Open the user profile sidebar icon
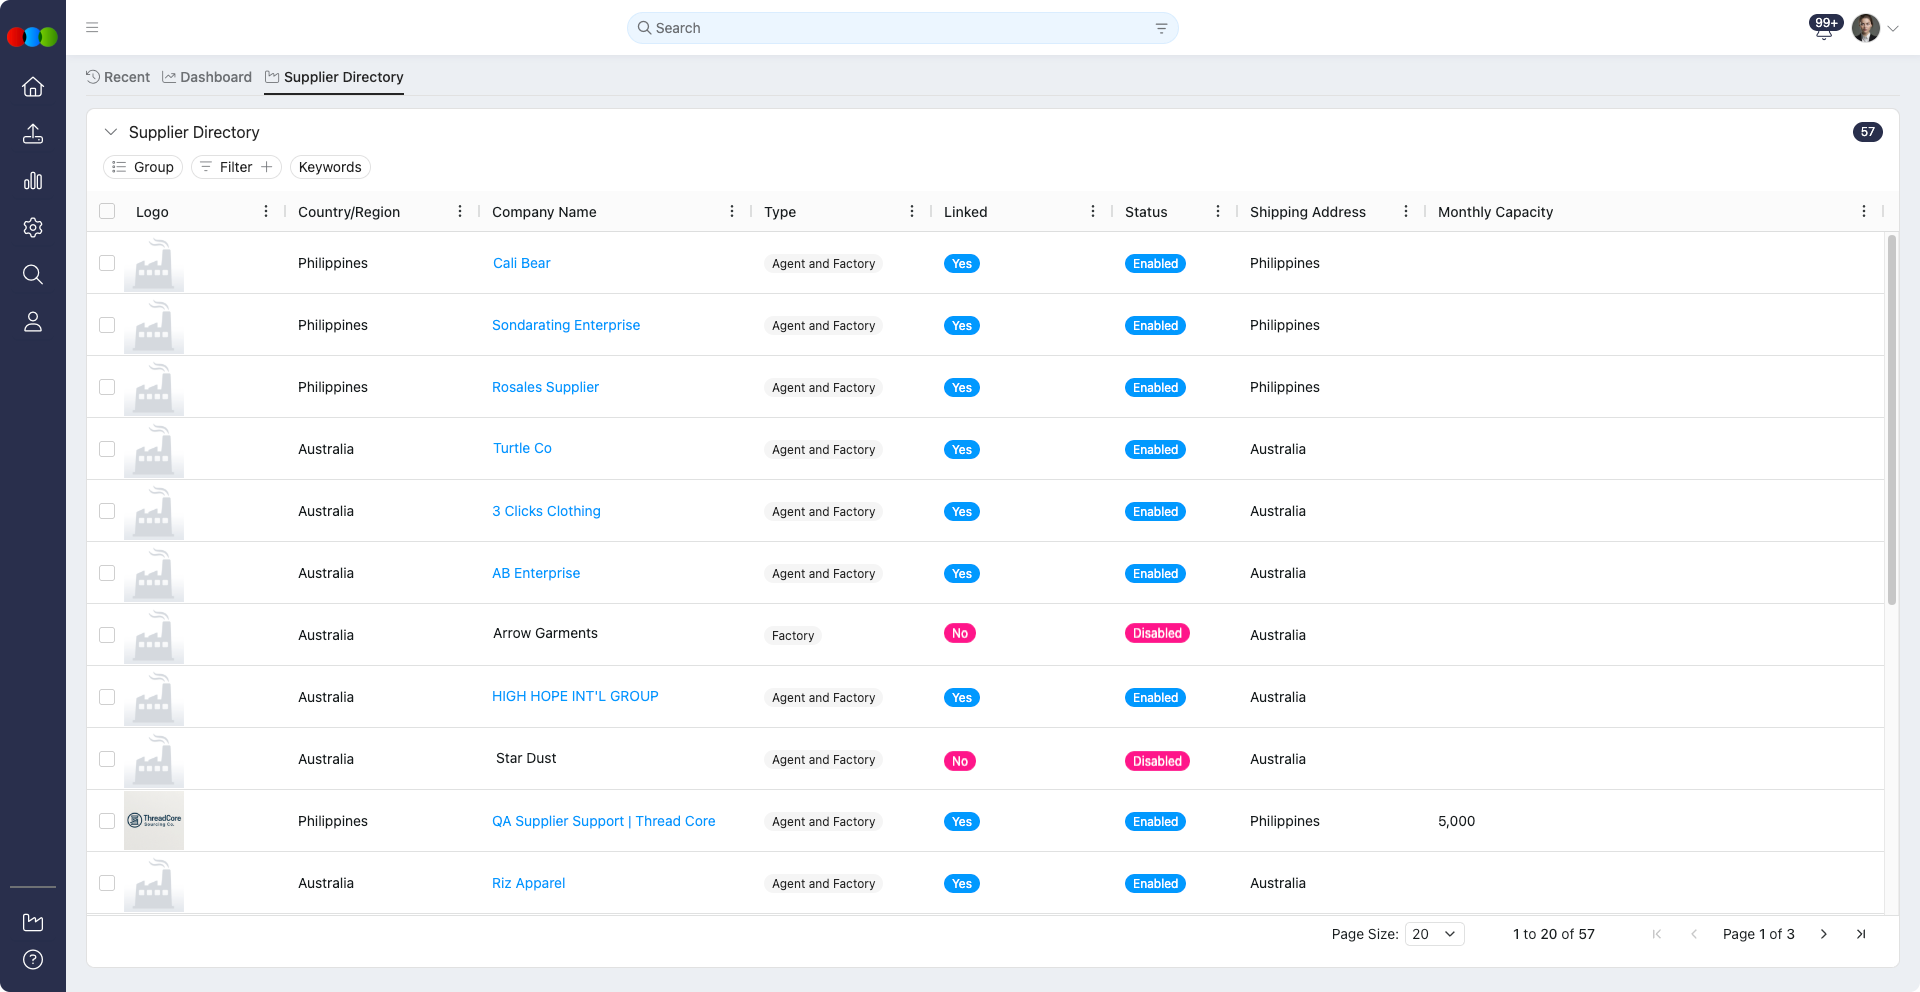 (33, 322)
